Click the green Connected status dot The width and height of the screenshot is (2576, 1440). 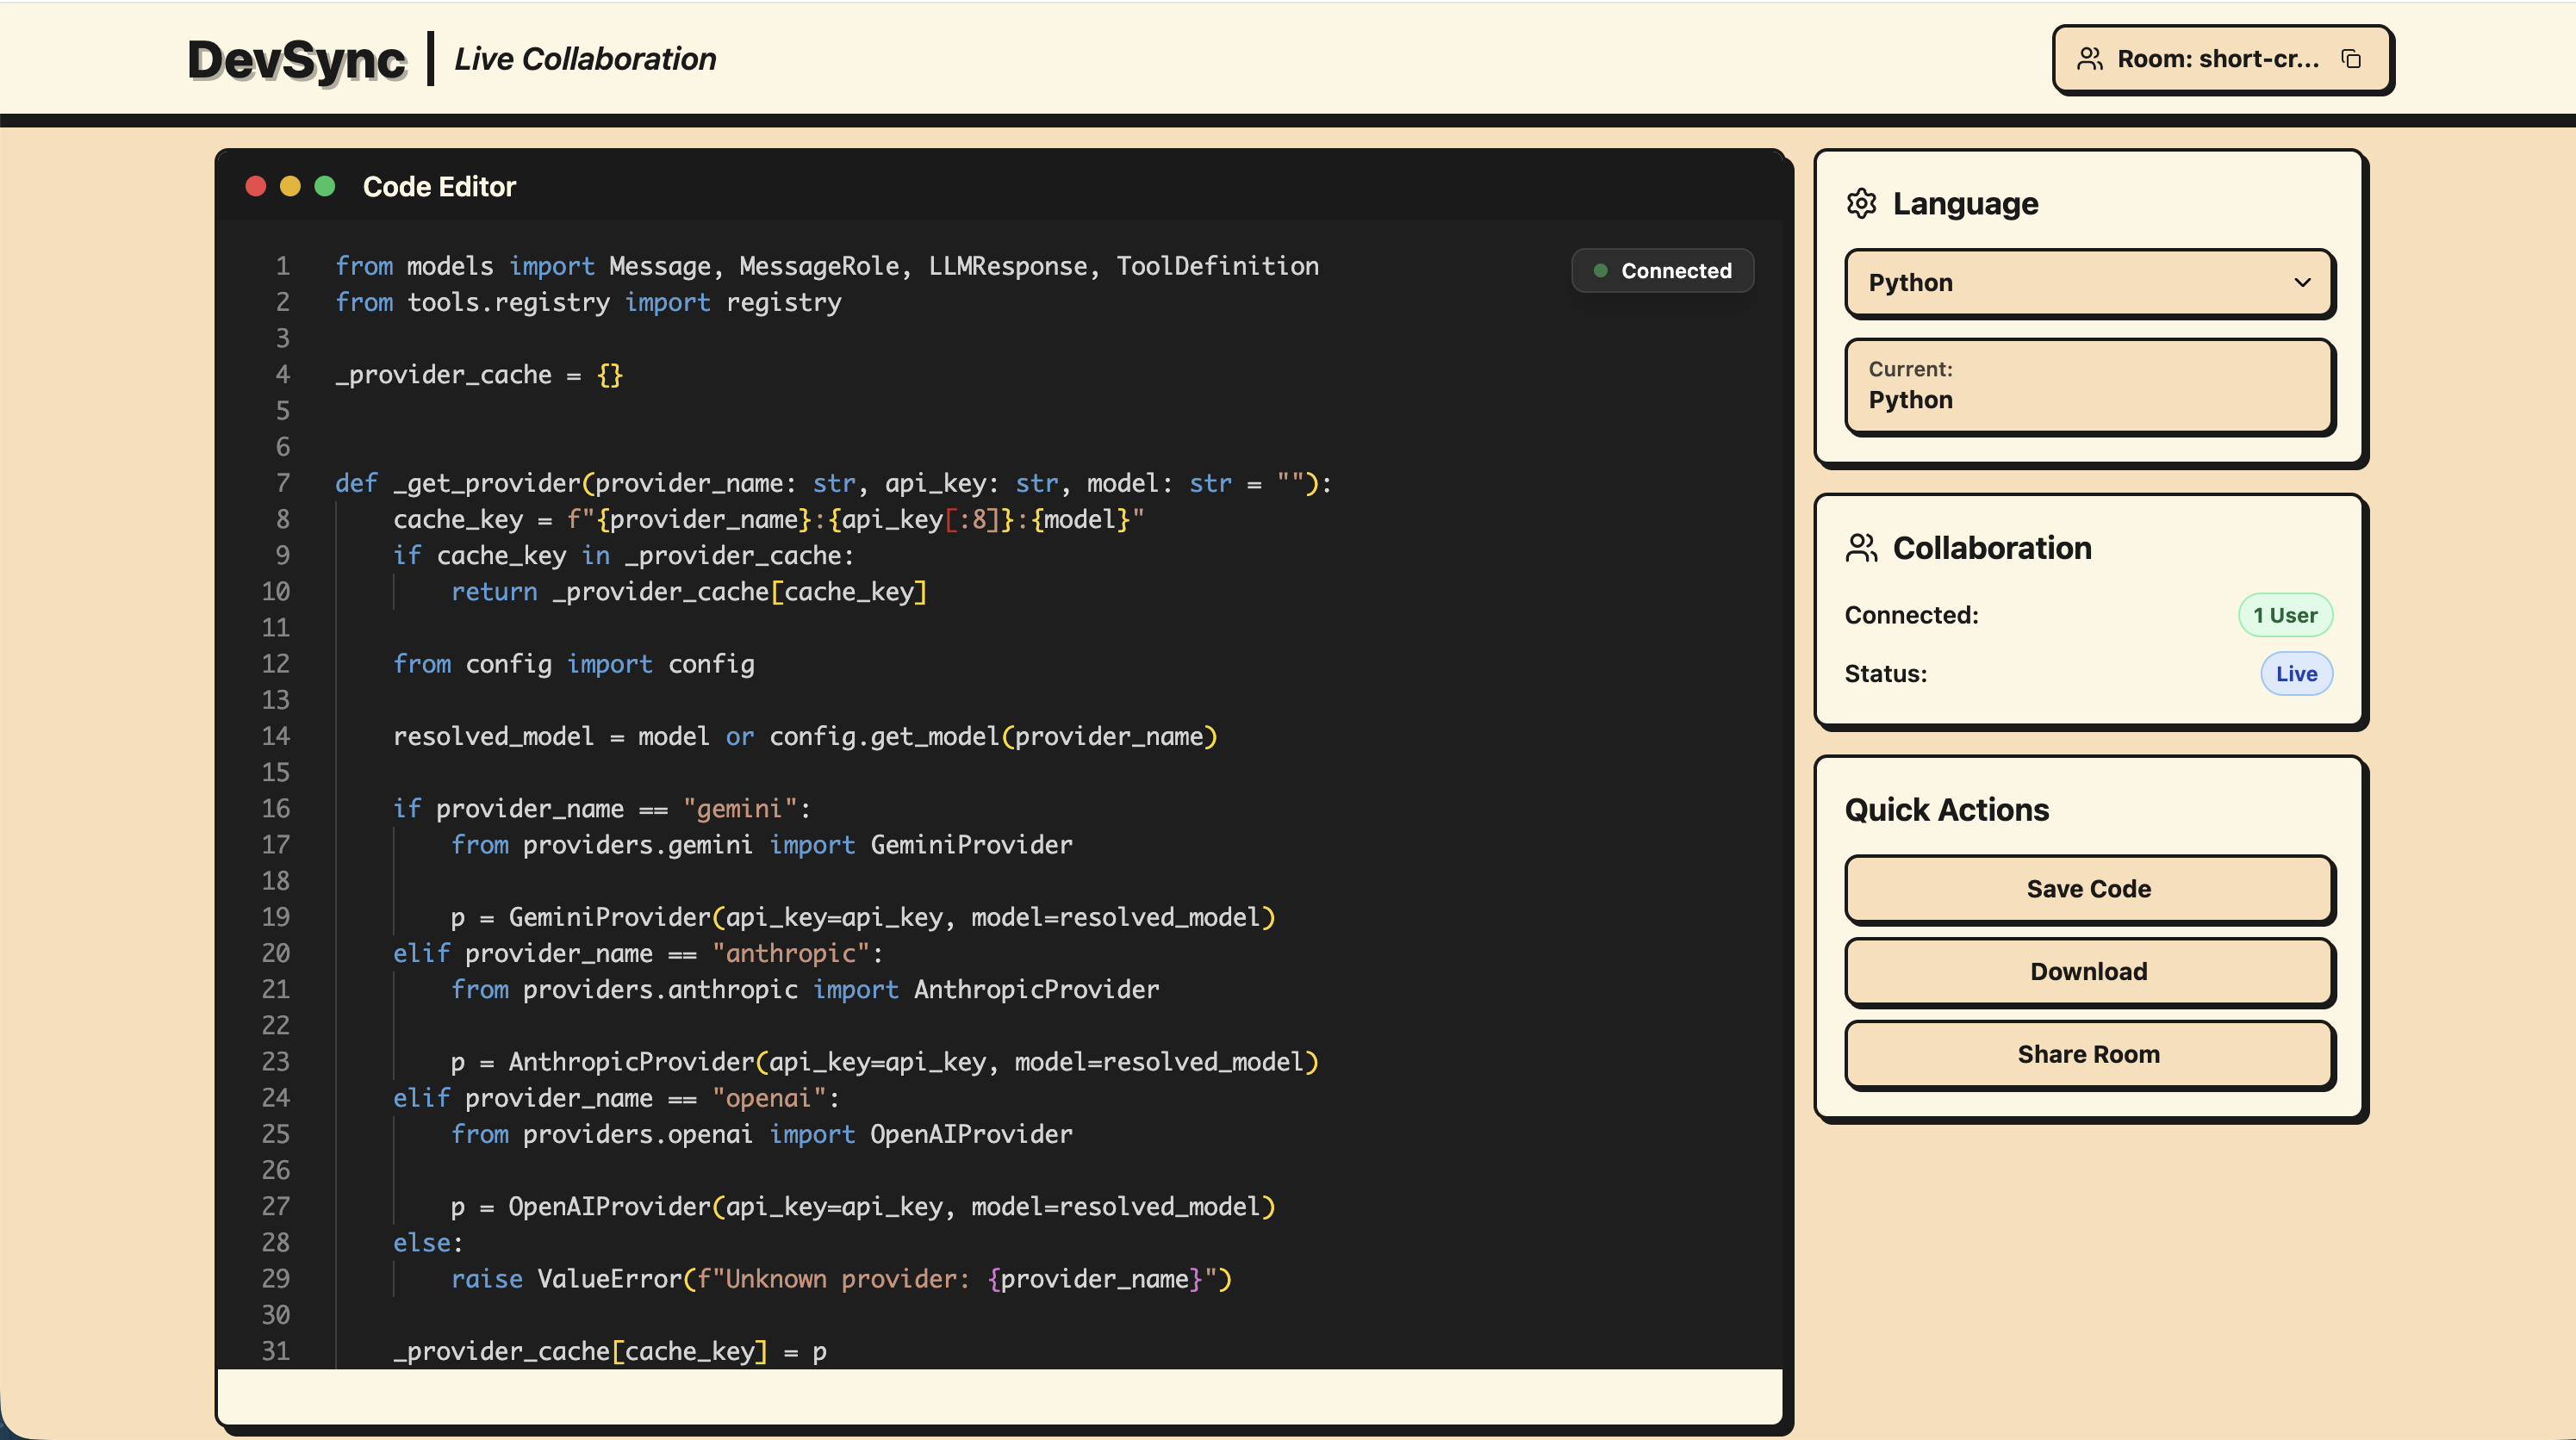pyautogui.click(x=1600, y=271)
